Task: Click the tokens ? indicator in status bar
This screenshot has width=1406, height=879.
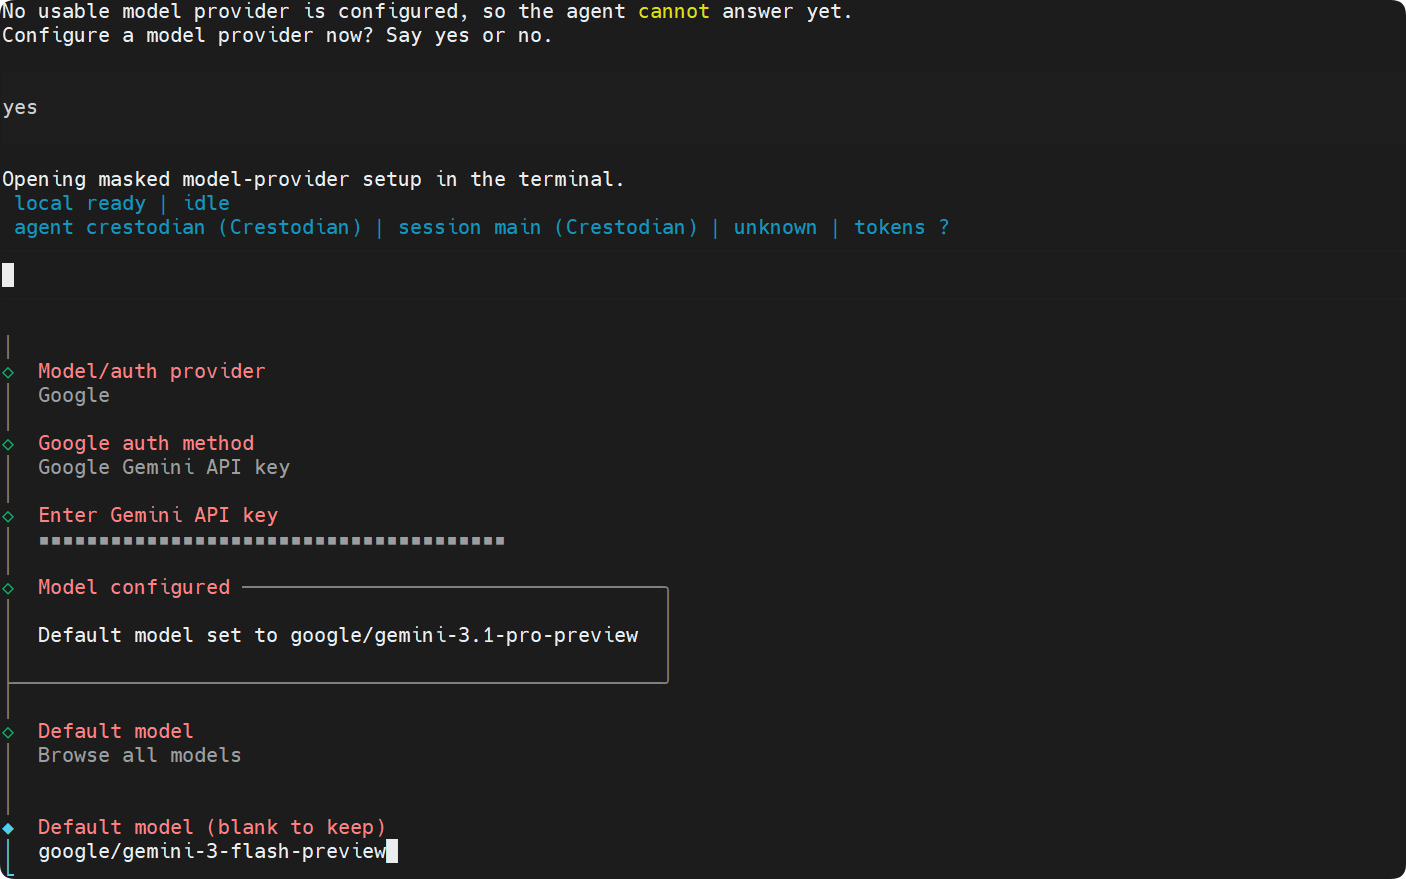Action: tap(902, 227)
